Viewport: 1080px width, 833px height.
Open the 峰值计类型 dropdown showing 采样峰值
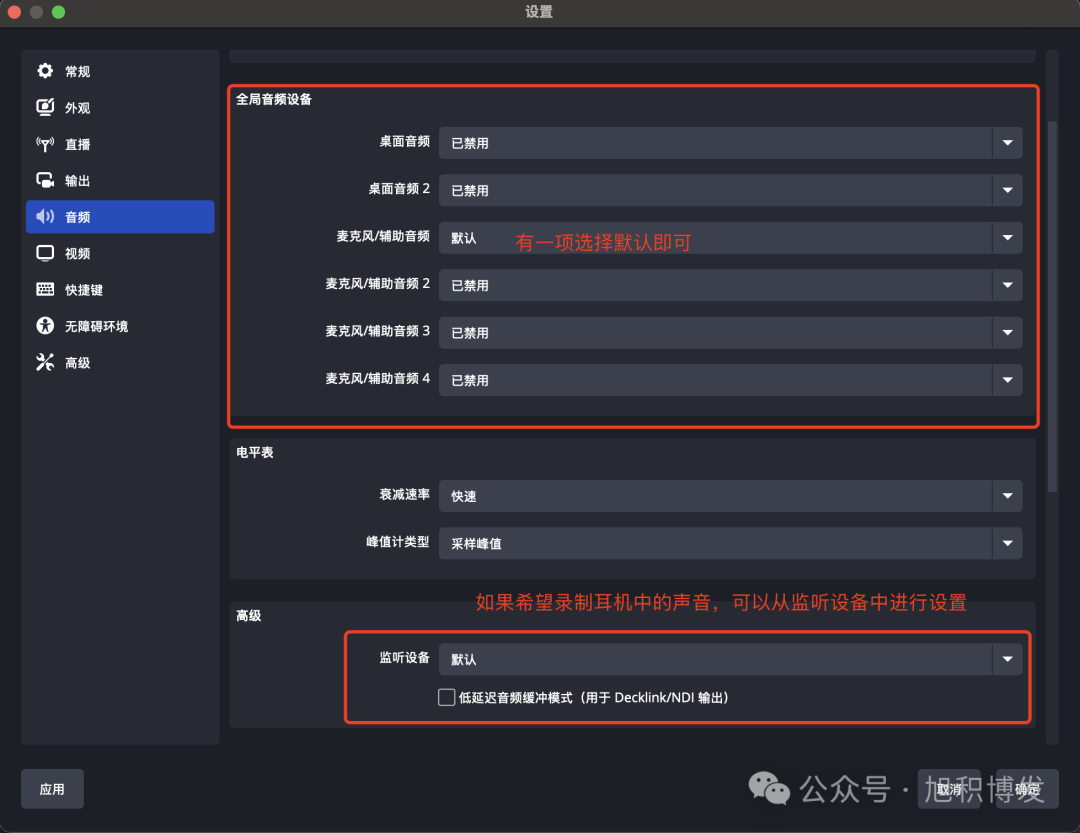coord(1007,543)
